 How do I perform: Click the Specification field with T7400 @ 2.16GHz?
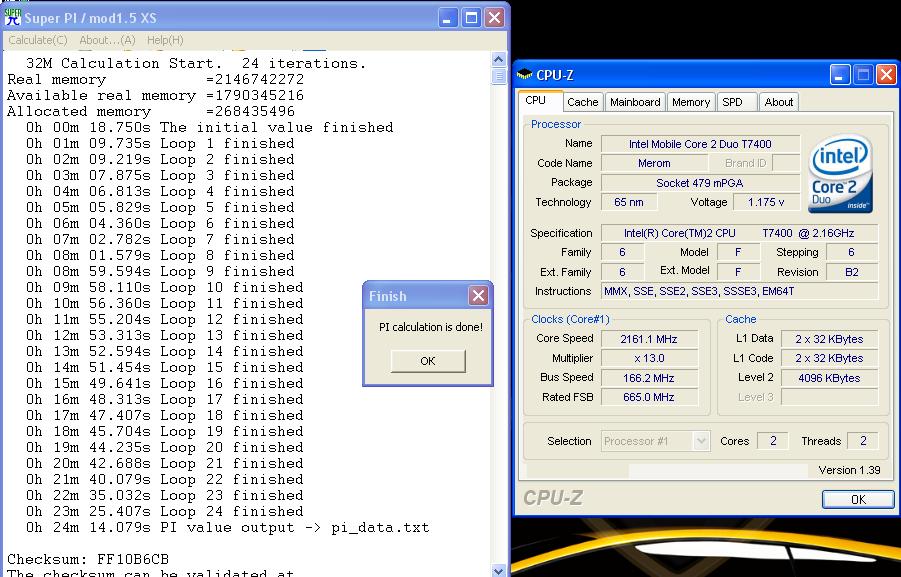740,233
